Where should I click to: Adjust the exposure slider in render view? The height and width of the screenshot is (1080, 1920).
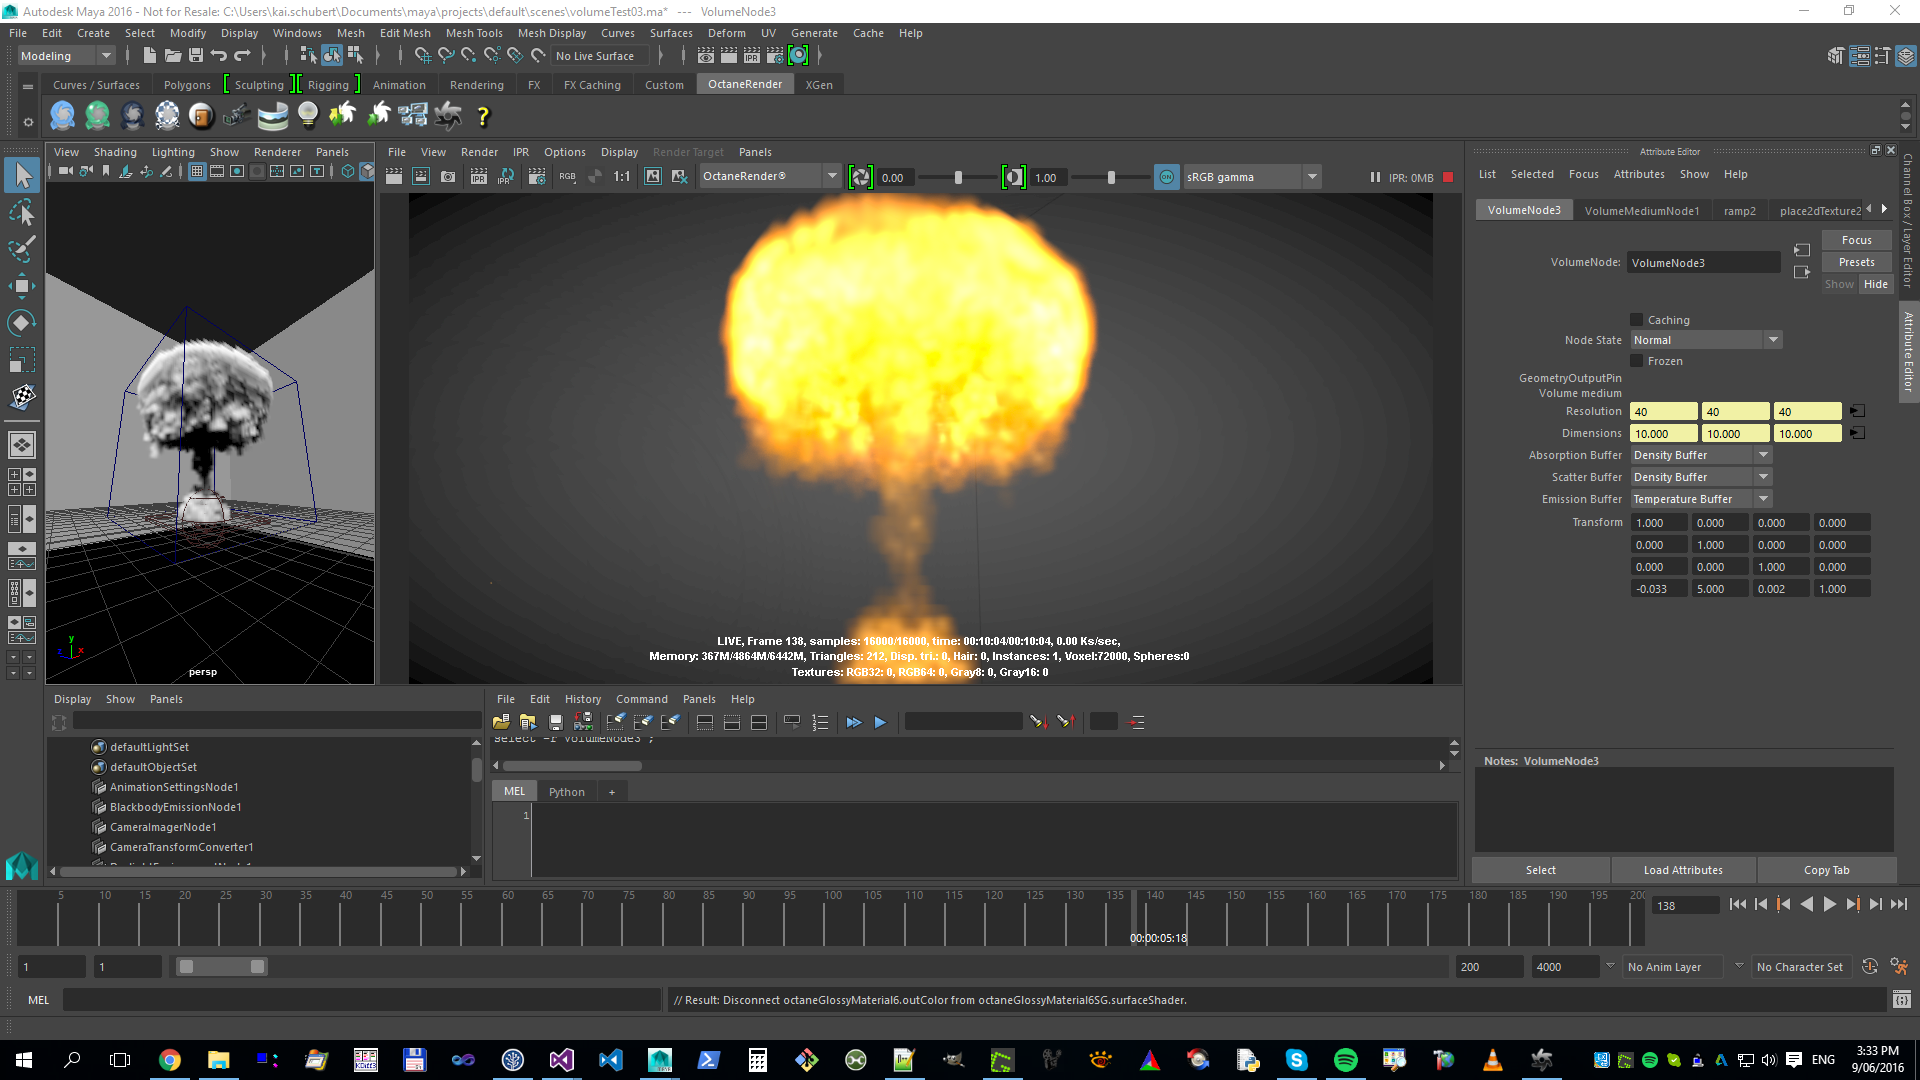click(958, 177)
